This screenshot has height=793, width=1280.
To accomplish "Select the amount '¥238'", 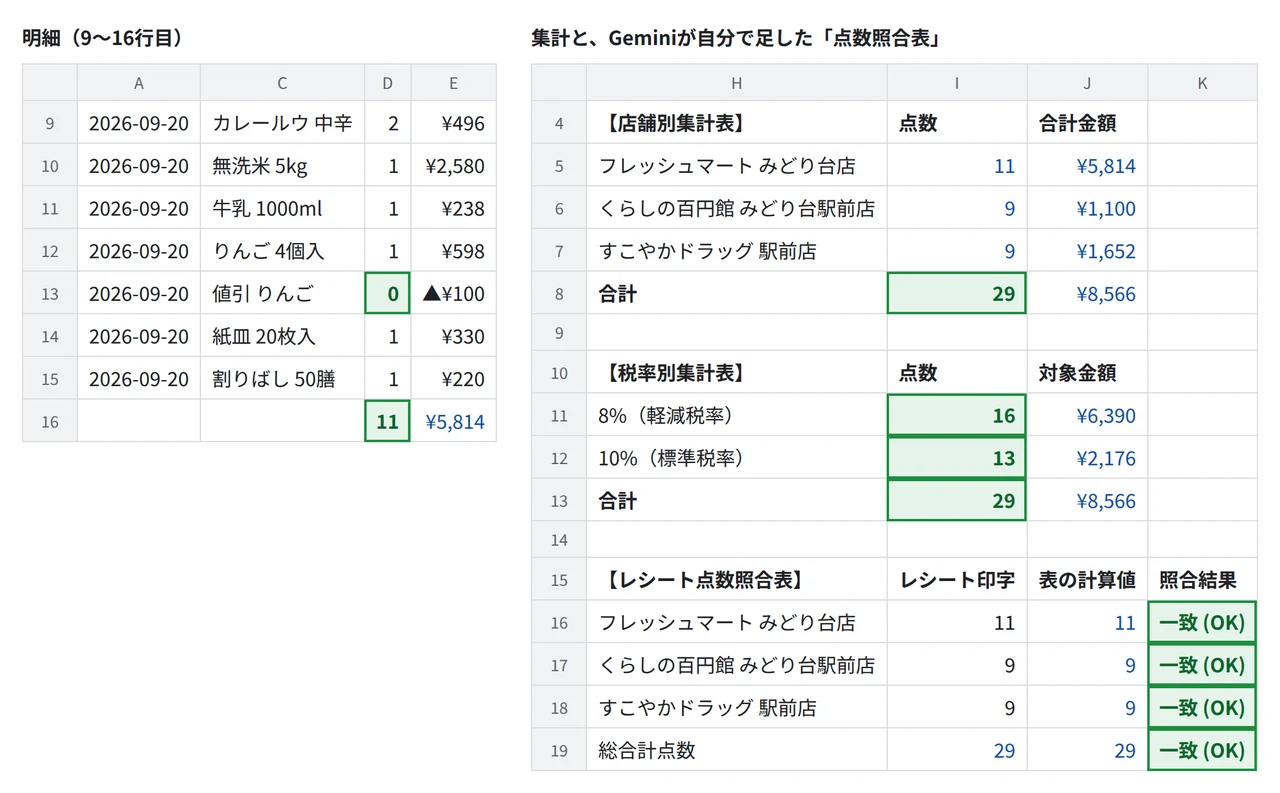I will point(453,208).
